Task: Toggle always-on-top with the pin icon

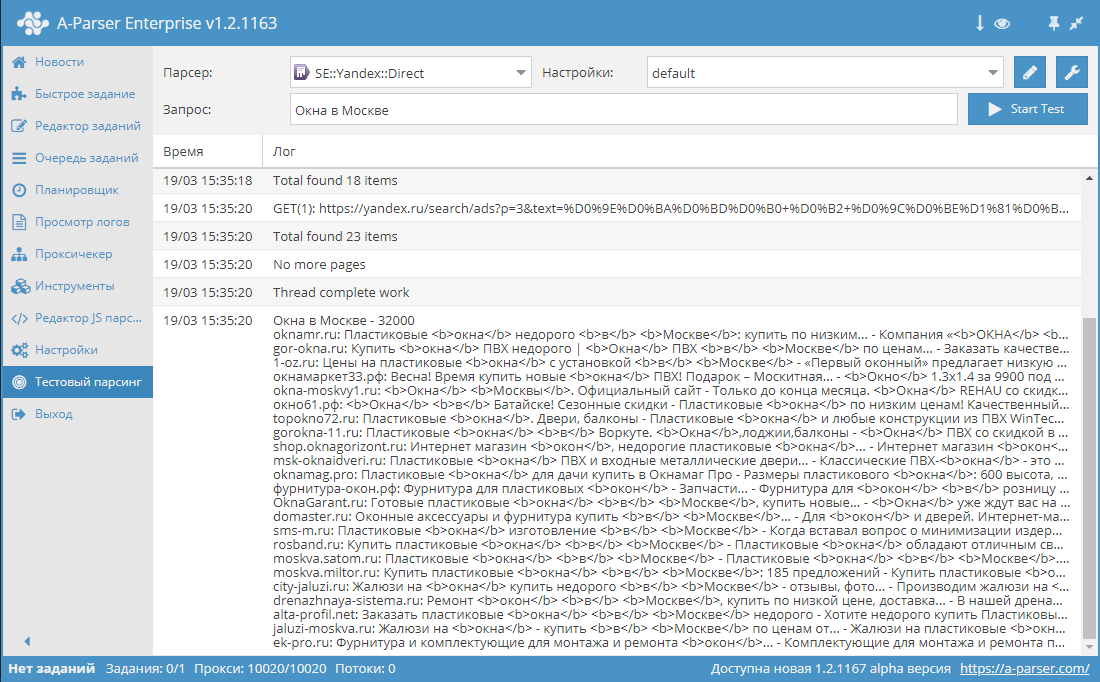Action: pos(1053,22)
